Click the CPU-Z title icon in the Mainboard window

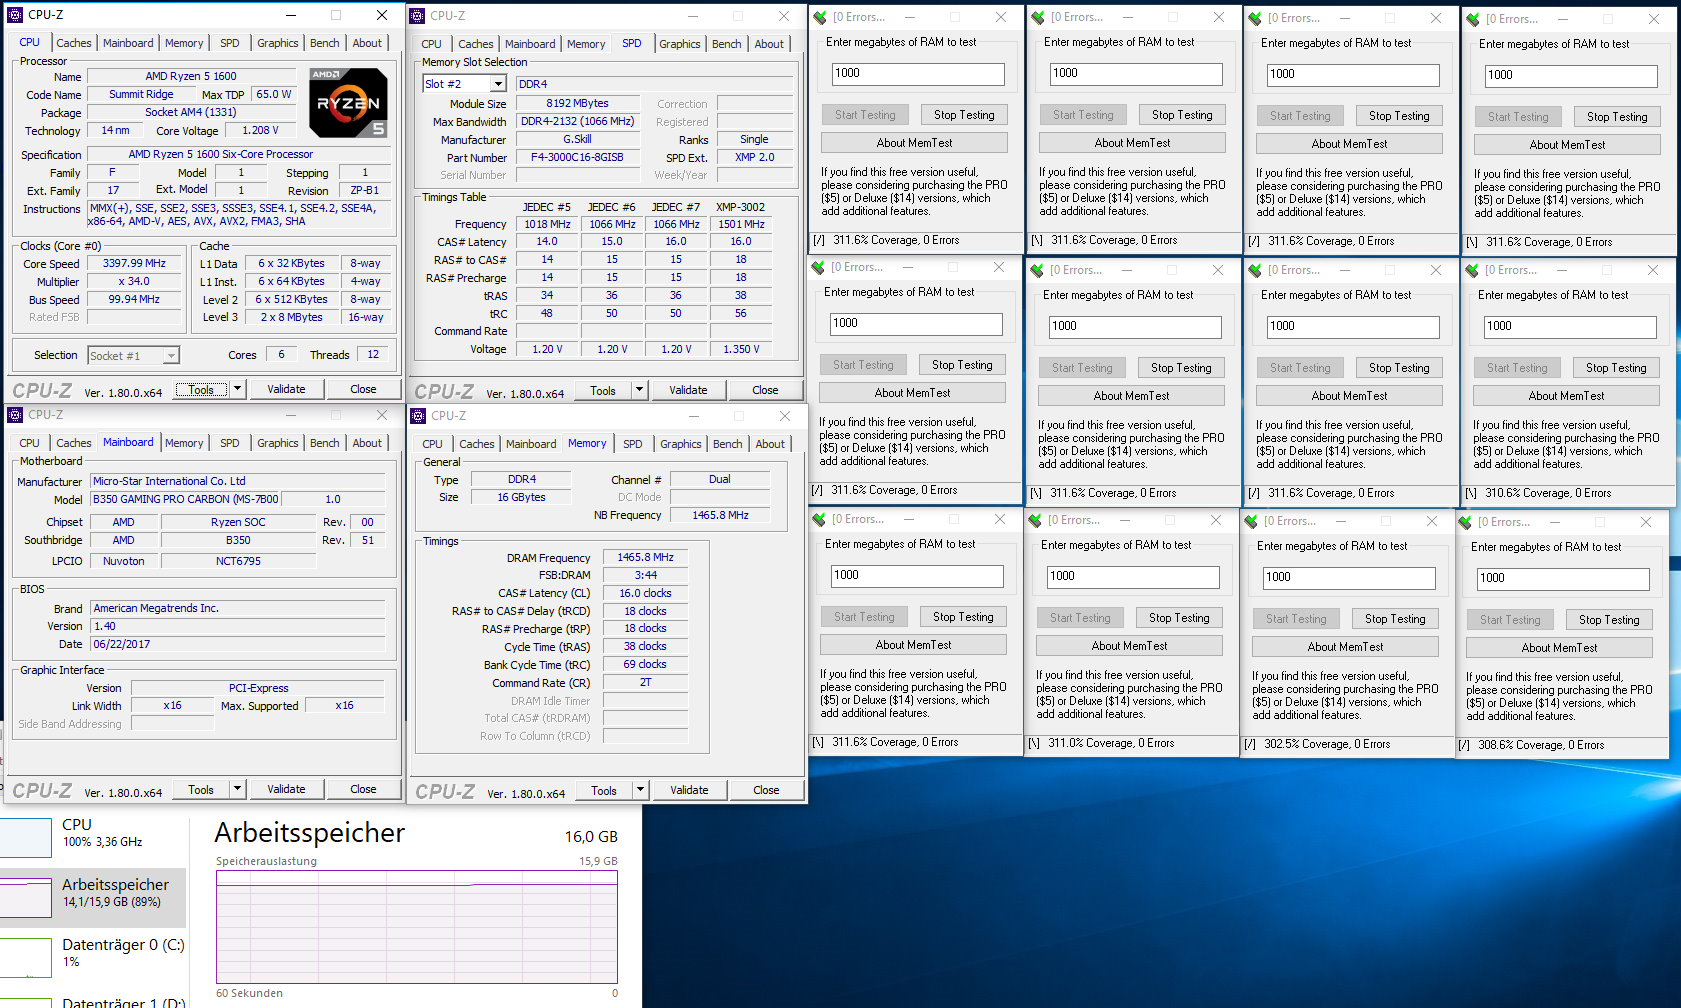point(15,415)
